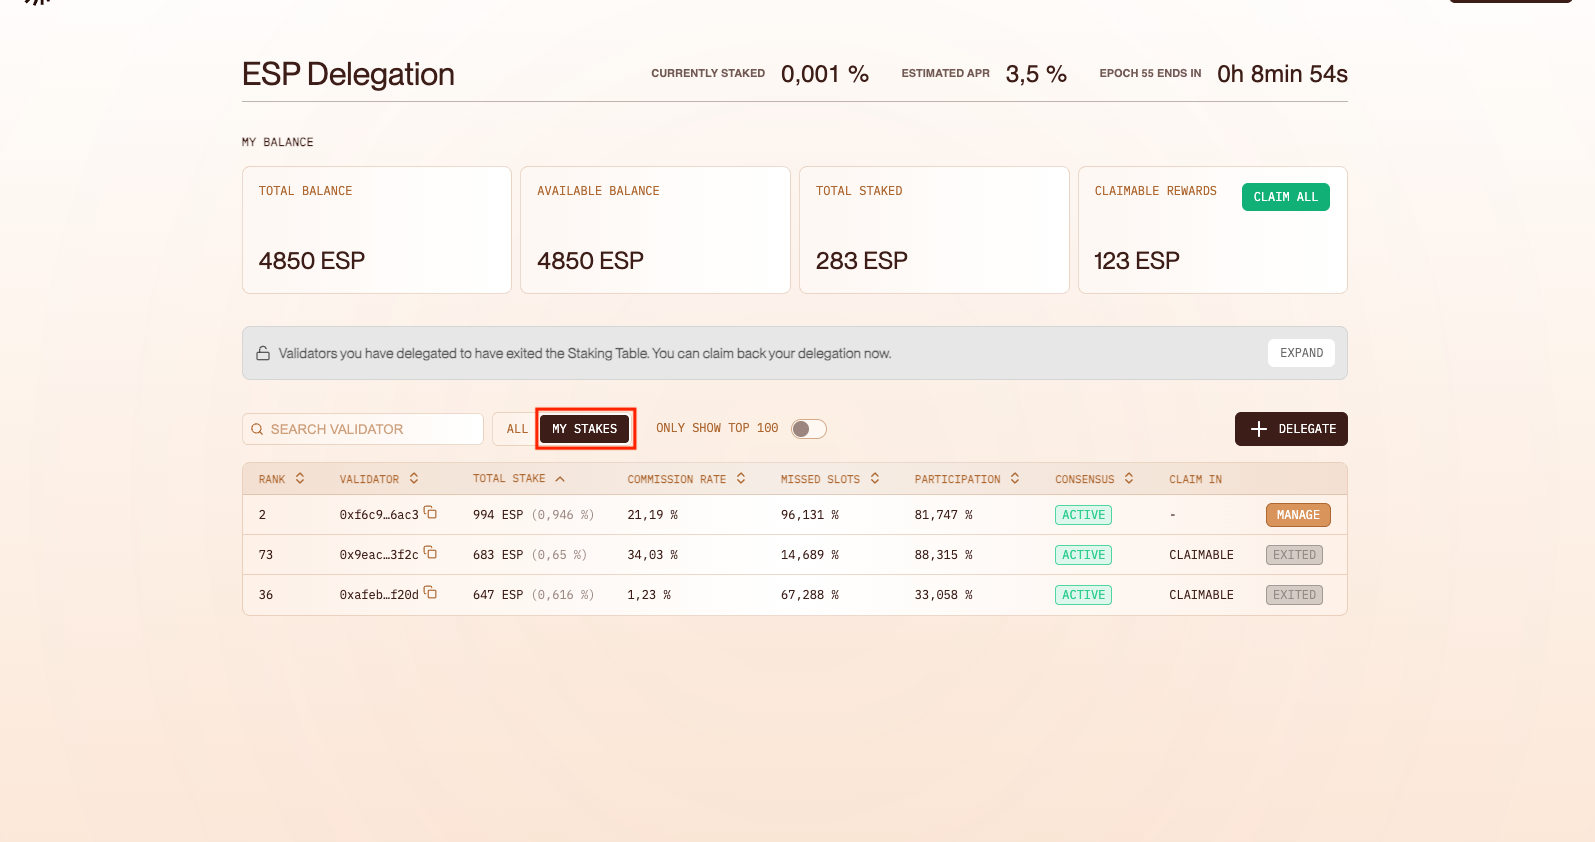This screenshot has height=842, width=1595.
Task: Switch to the All validators tab
Action: click(x=516, y=429)
